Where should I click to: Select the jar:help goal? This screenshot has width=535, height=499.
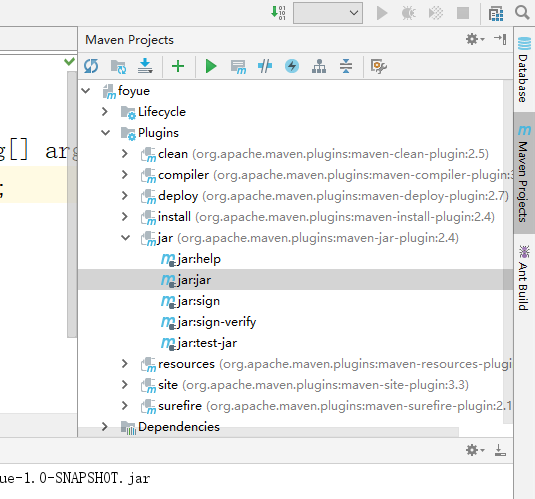(199, 259)
